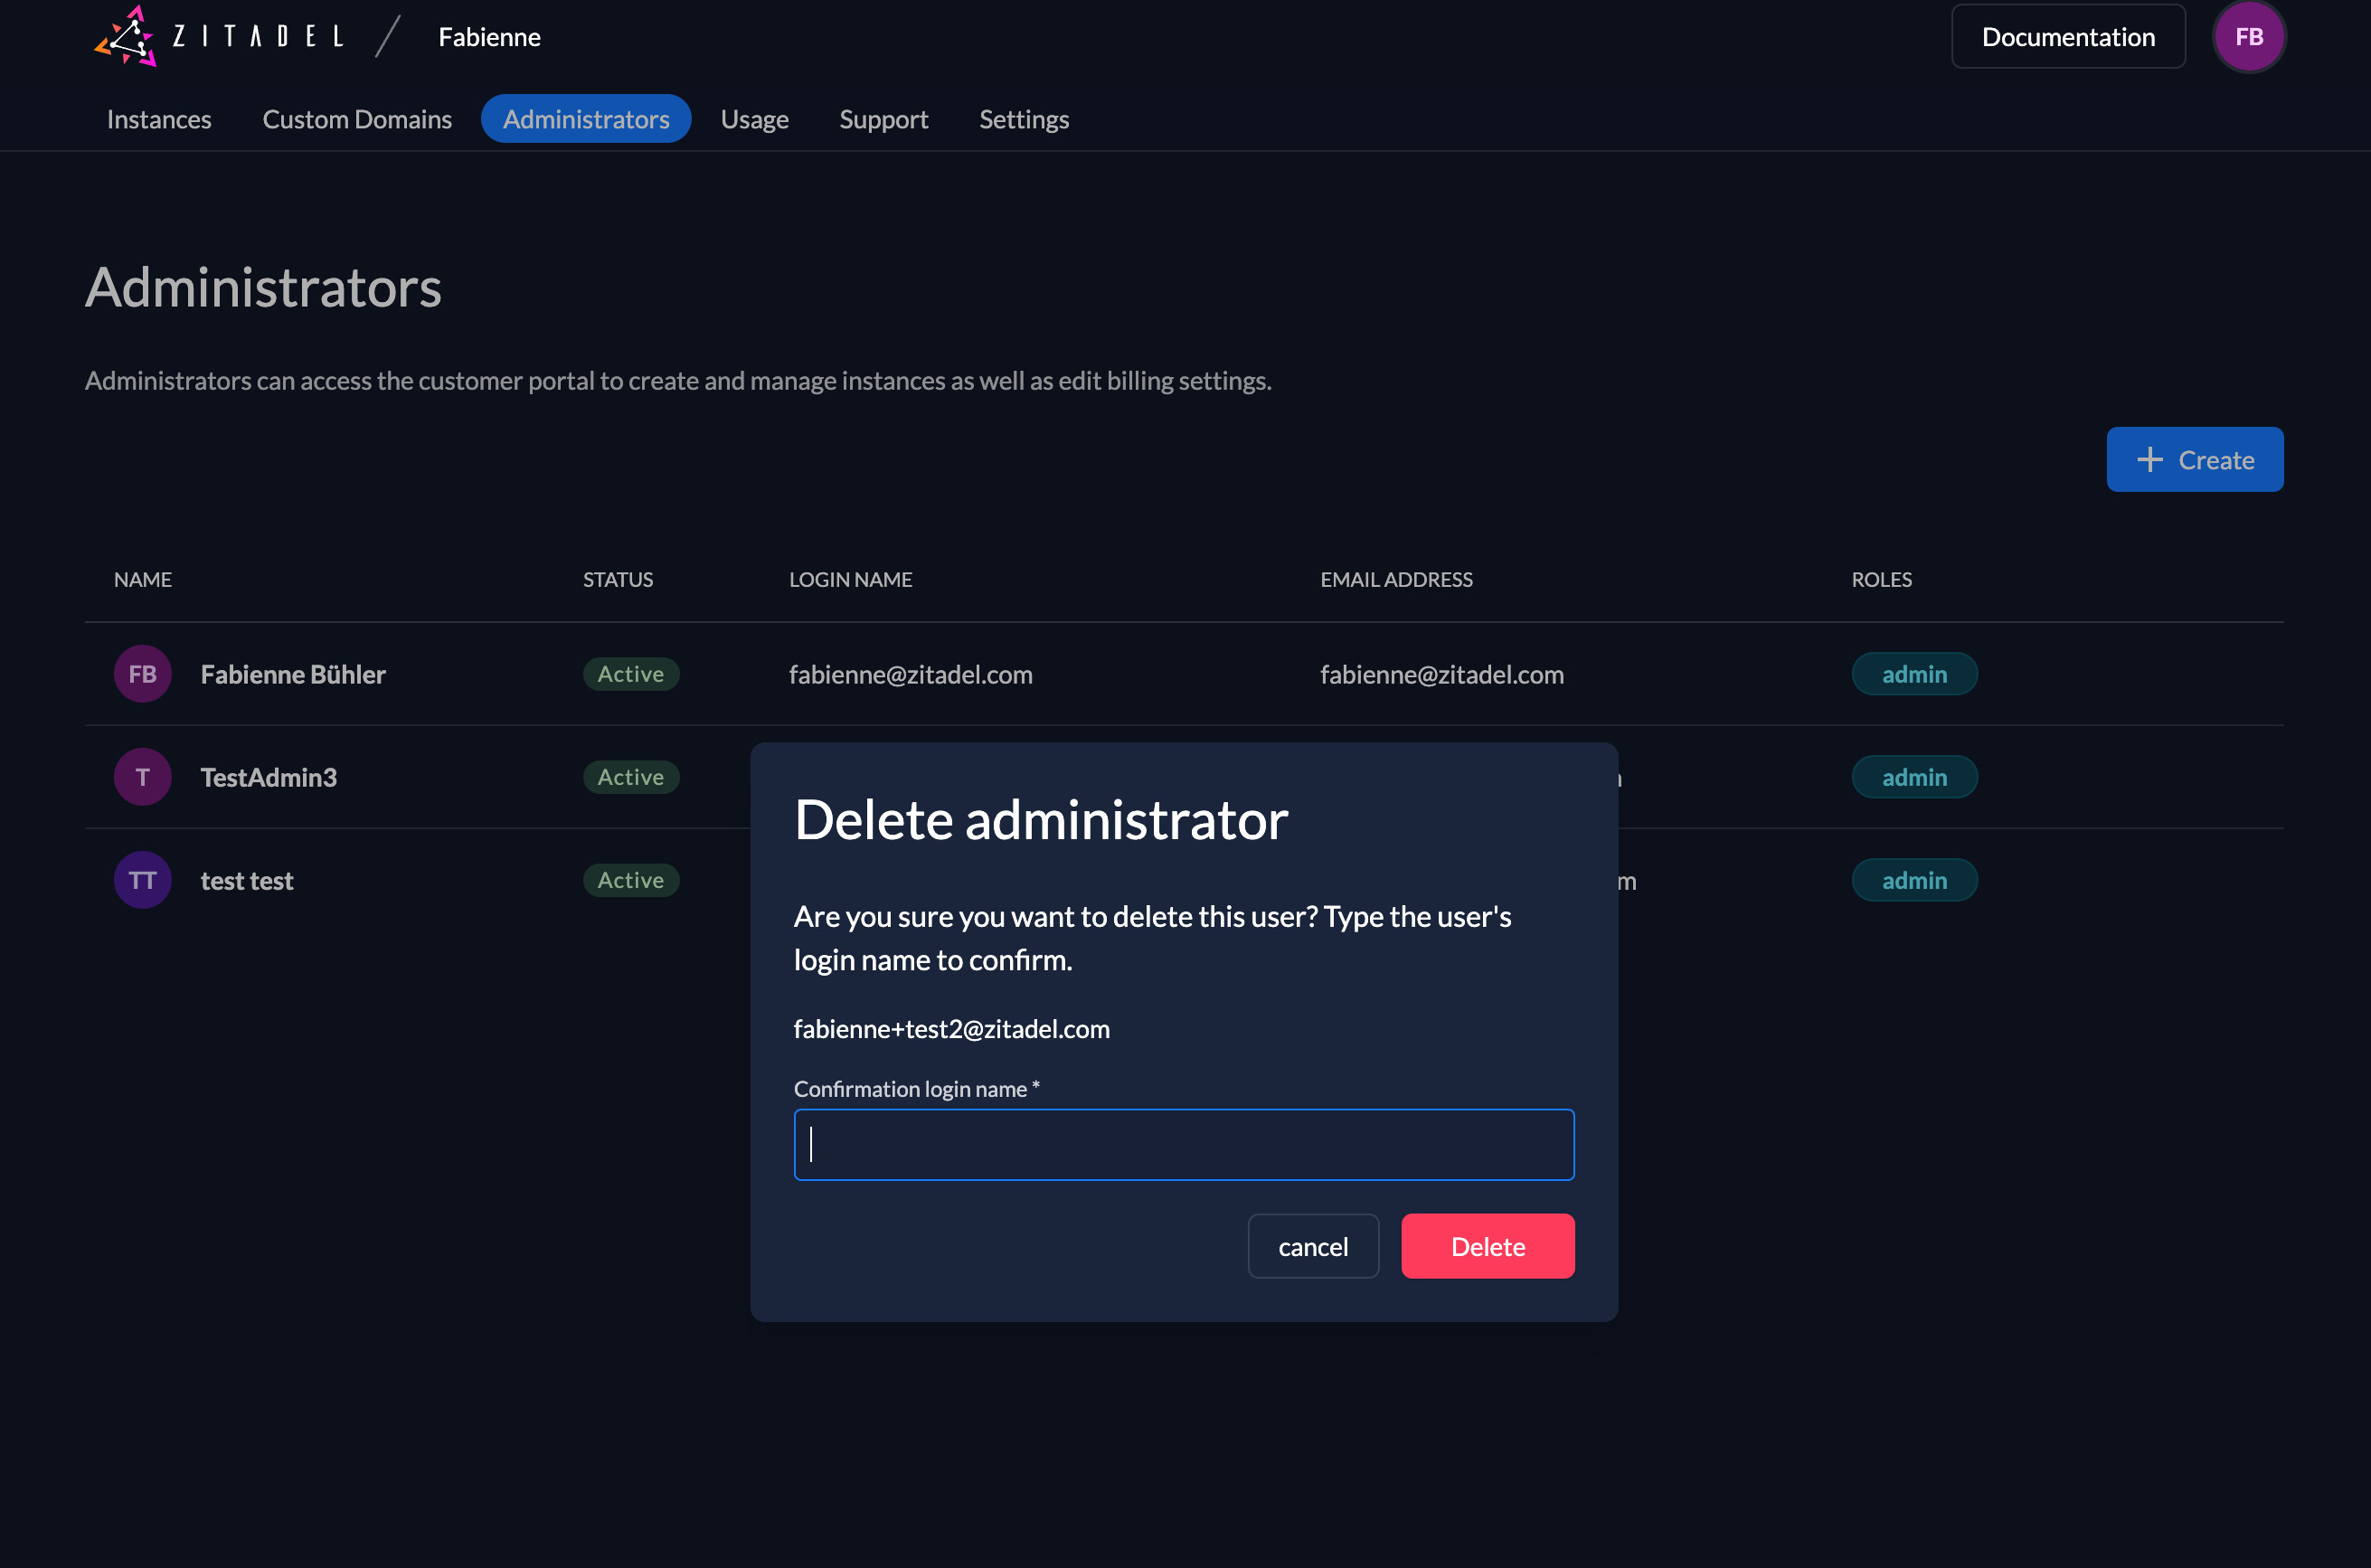Click the cancel button in delete dialog
Screen dimensions: 2371x1568
pyautogui.click(x=1314, y=1246)
